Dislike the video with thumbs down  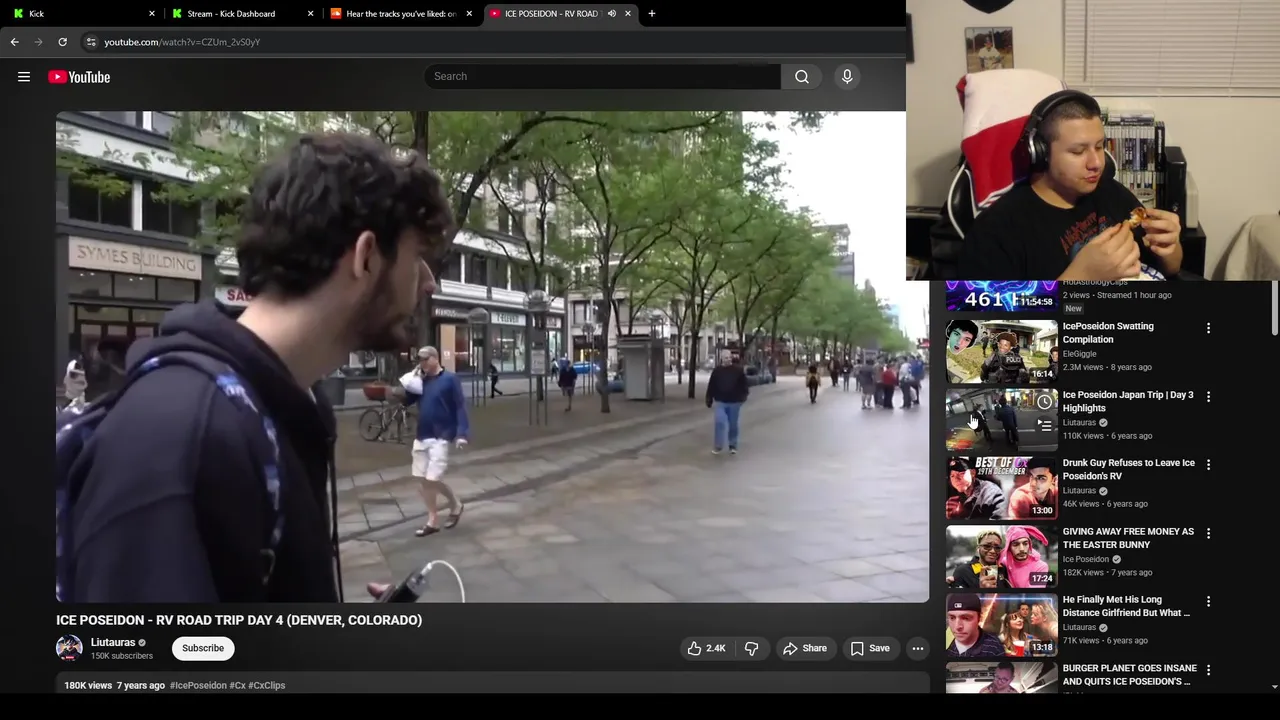(751, 648)
